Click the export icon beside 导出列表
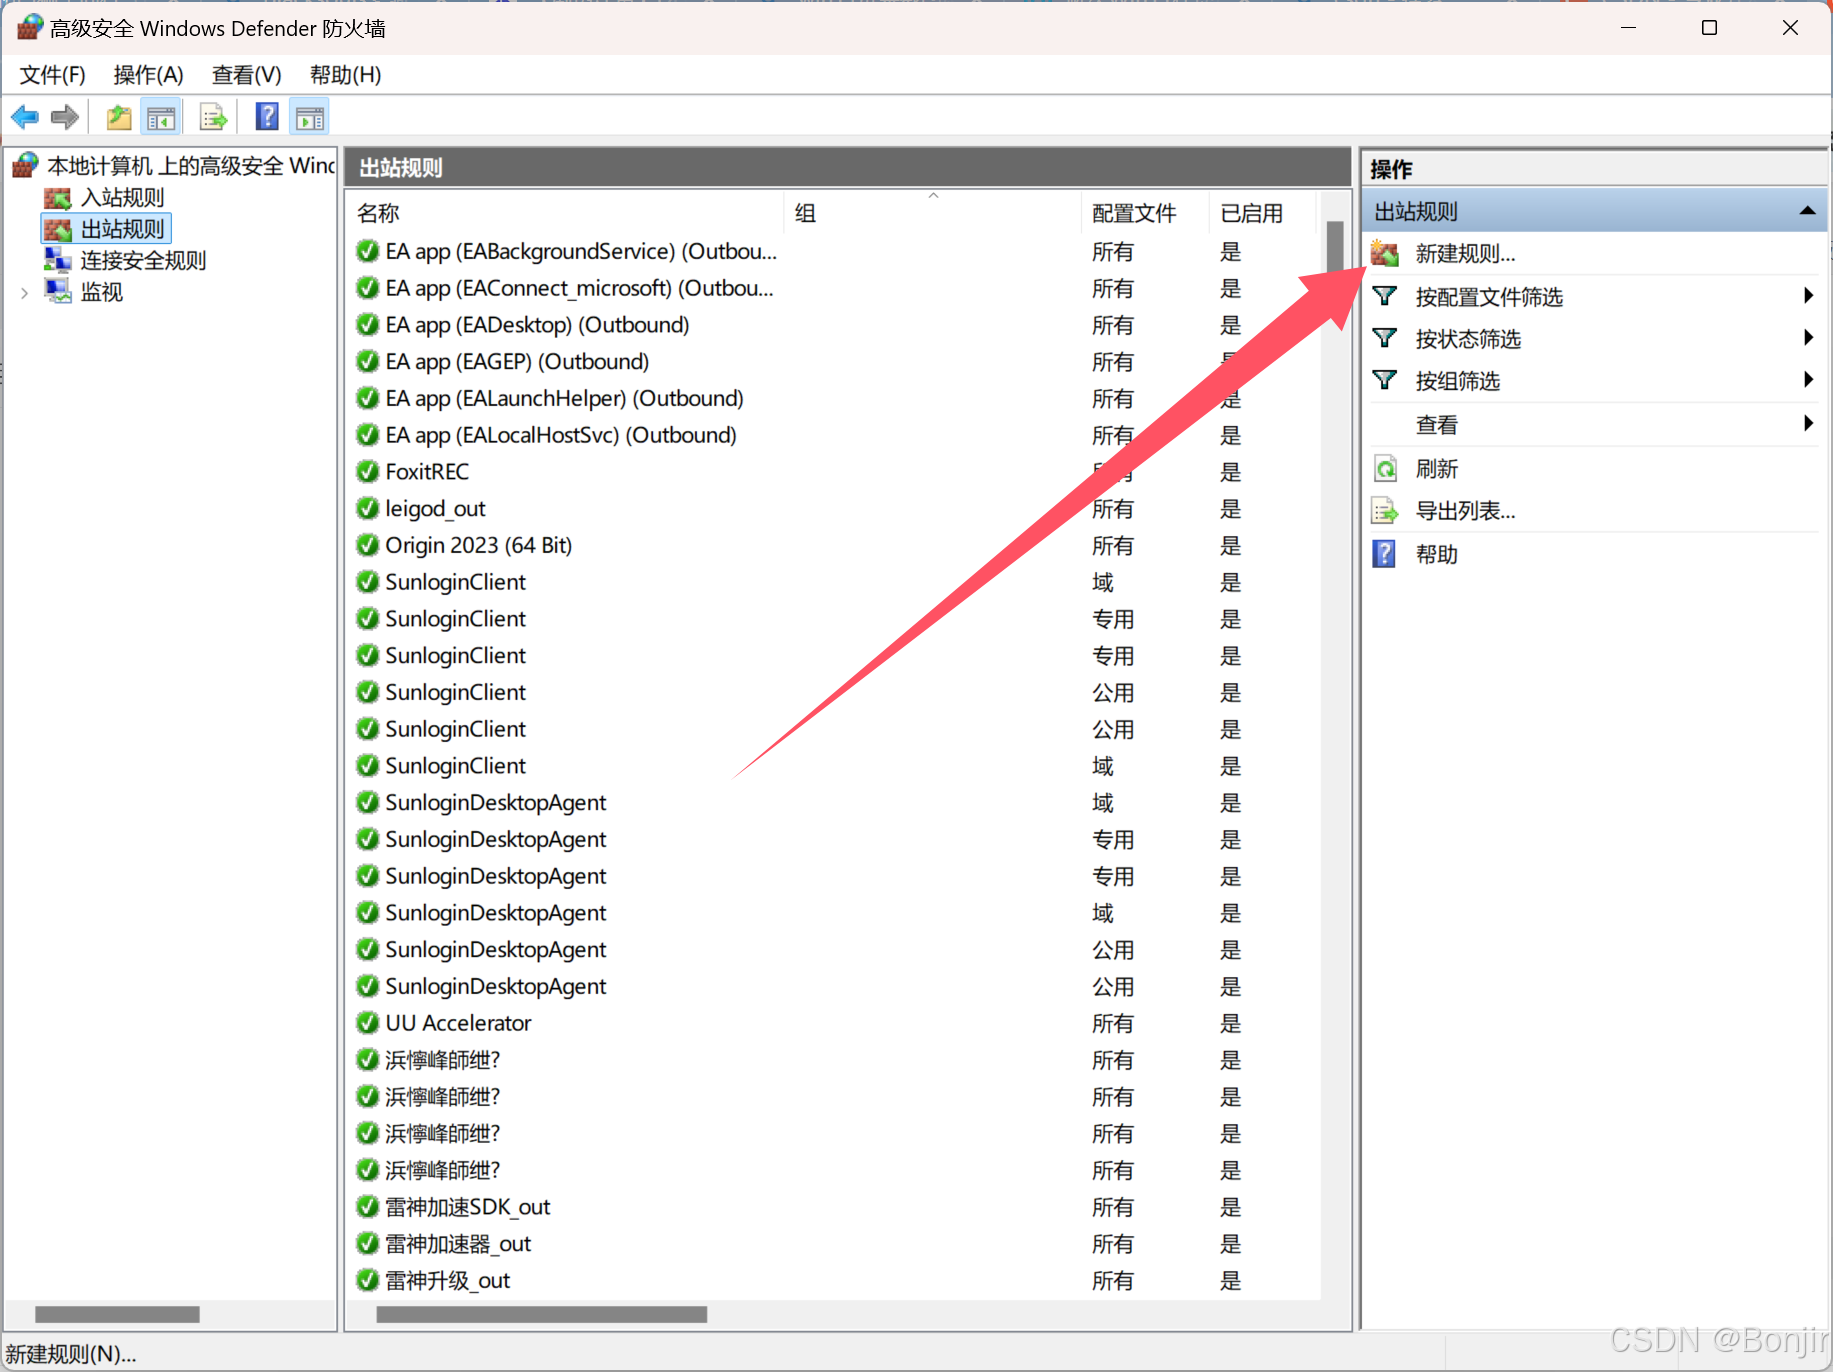Viewport: 1833px width, 1372px height. 1385,511
